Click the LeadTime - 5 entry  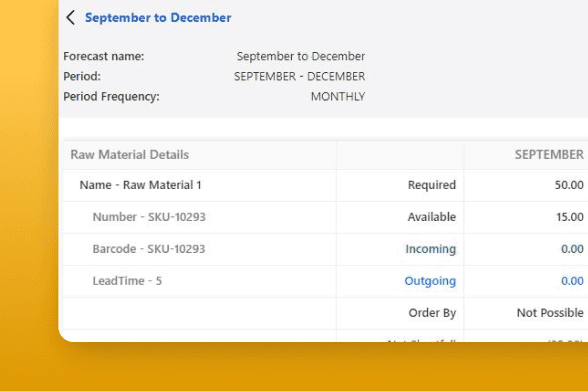(x=127, y=281)
